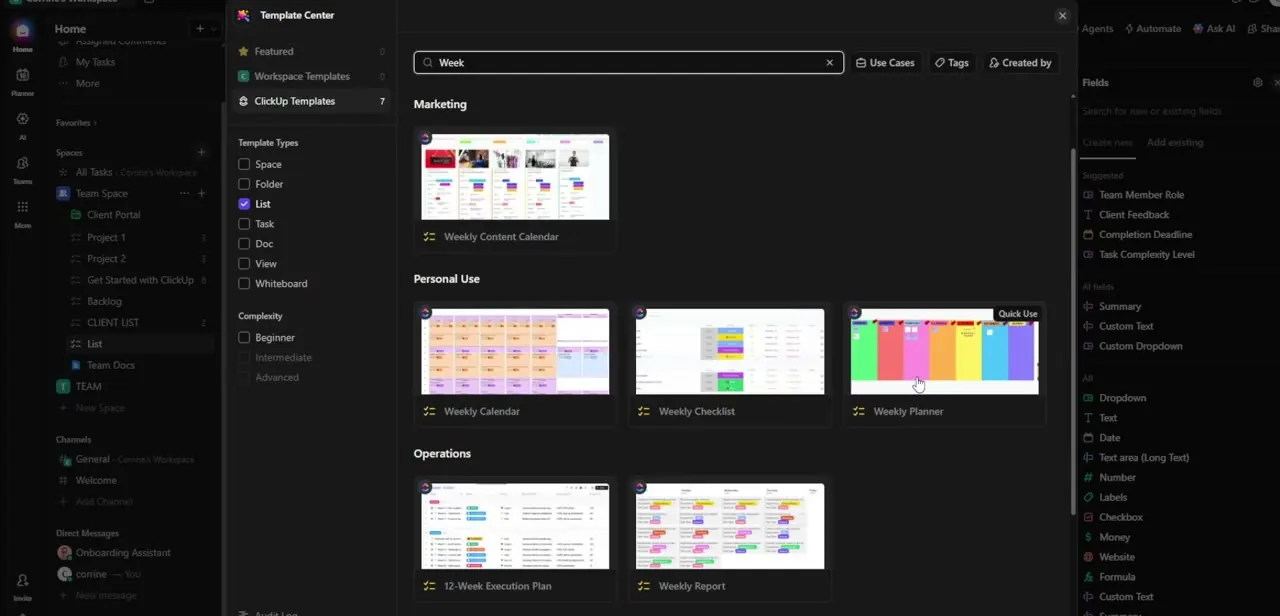Switch to Add existing tab
The image size is (1280, 616).
coord(1175,143)
